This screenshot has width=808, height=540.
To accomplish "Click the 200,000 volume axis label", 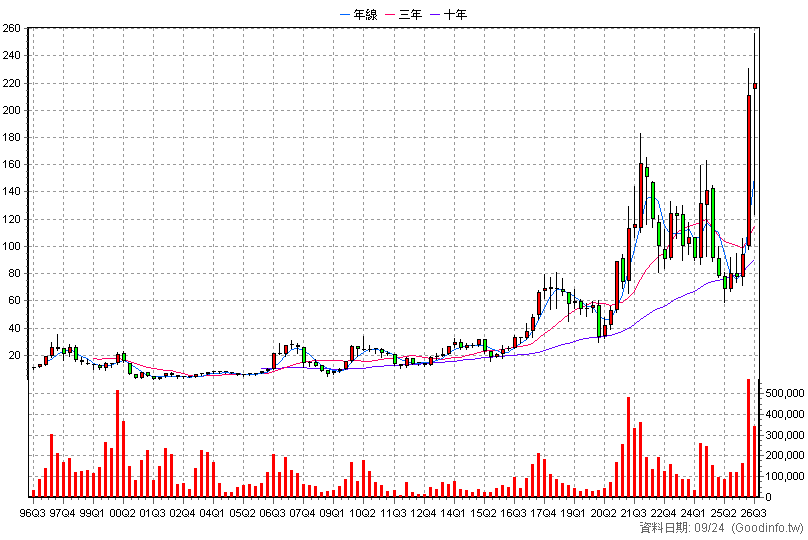I will (785, 455).
